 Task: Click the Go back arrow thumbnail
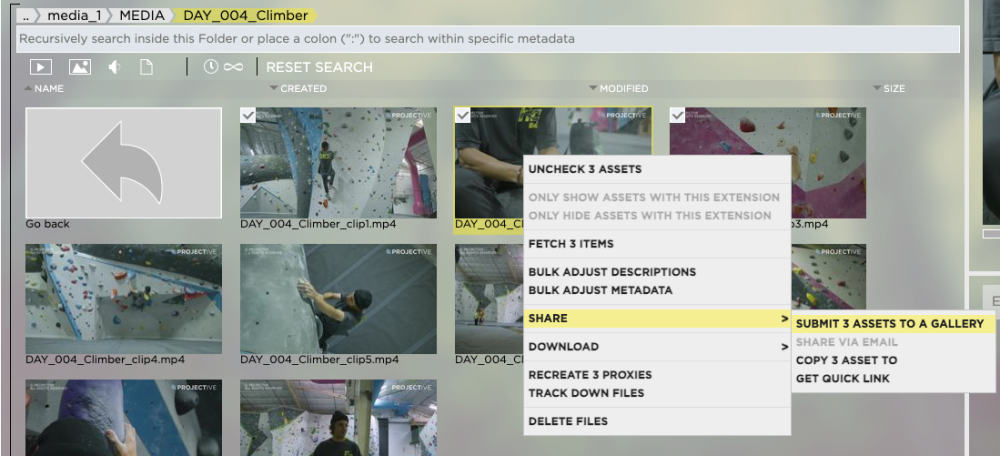(x=124, y=163)
